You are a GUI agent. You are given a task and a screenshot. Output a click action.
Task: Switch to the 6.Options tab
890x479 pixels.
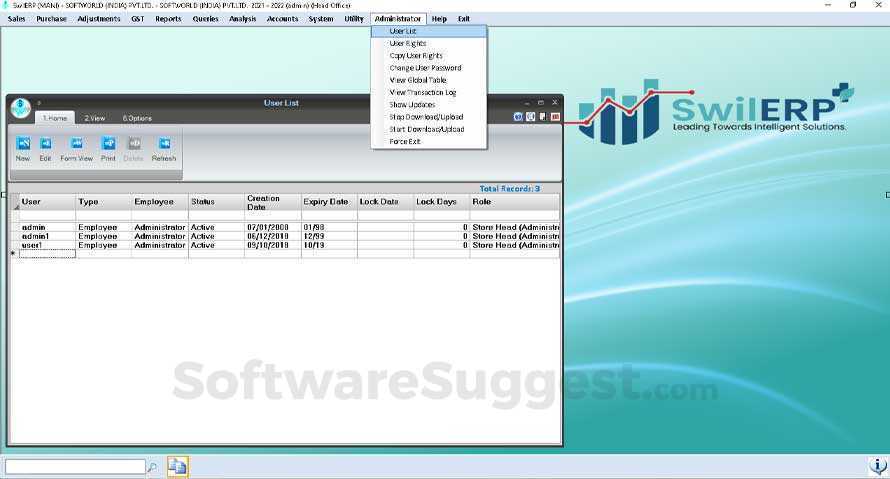click(137, 118)
